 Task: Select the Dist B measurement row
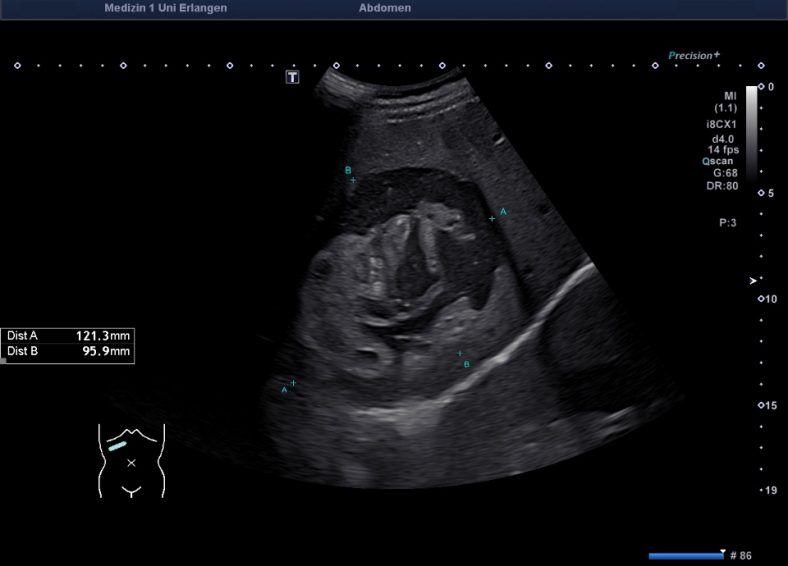pos(67,352)
